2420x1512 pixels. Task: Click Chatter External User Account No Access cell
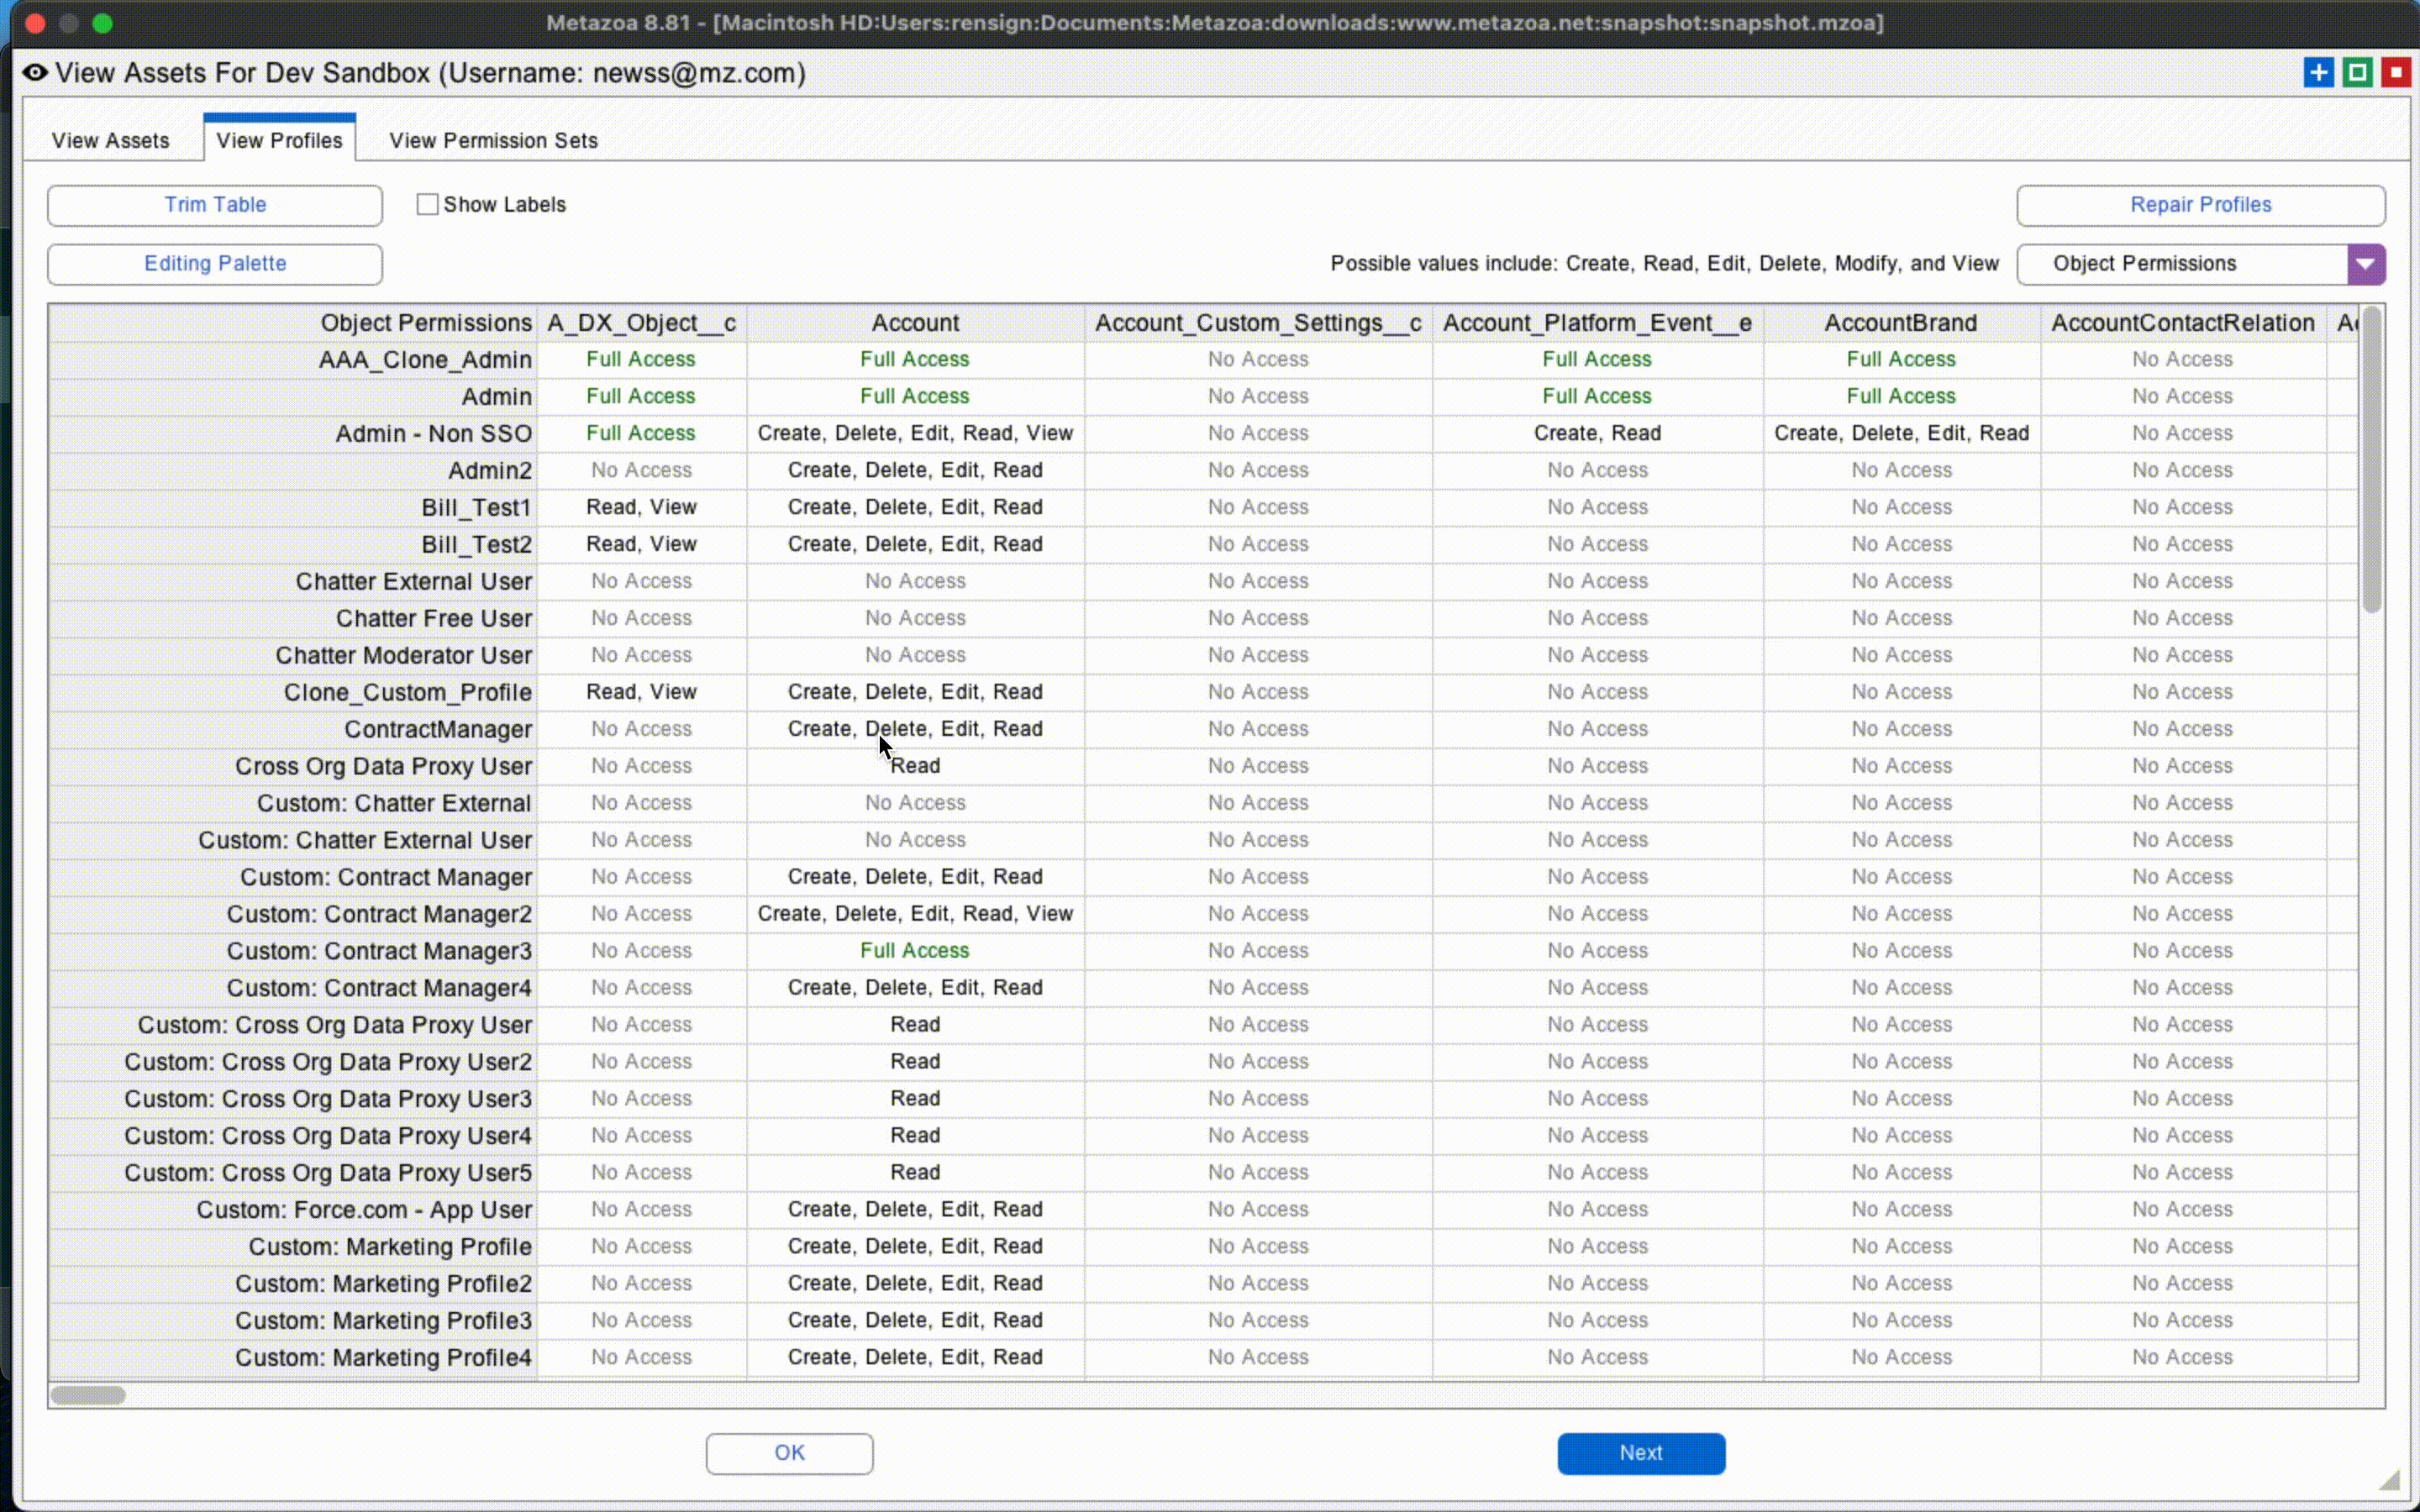[x=915, y=581]
